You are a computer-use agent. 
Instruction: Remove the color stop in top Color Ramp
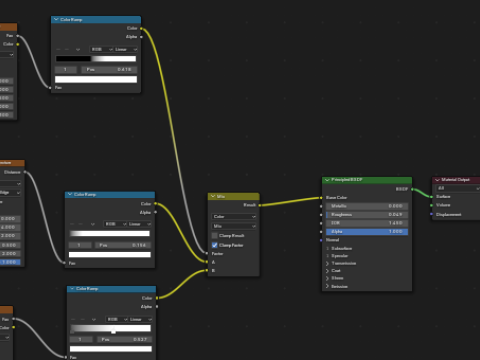click(x=67, y=49)
